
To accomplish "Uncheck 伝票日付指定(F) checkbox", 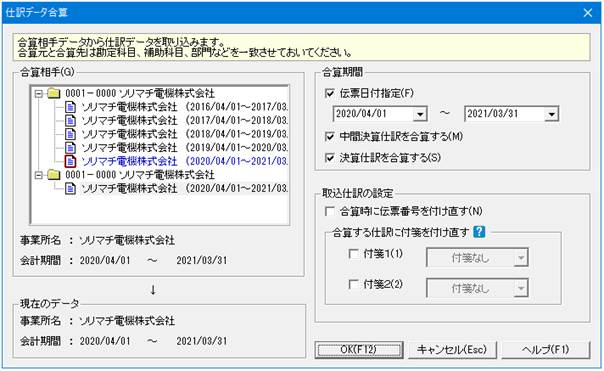I will 330,93.
